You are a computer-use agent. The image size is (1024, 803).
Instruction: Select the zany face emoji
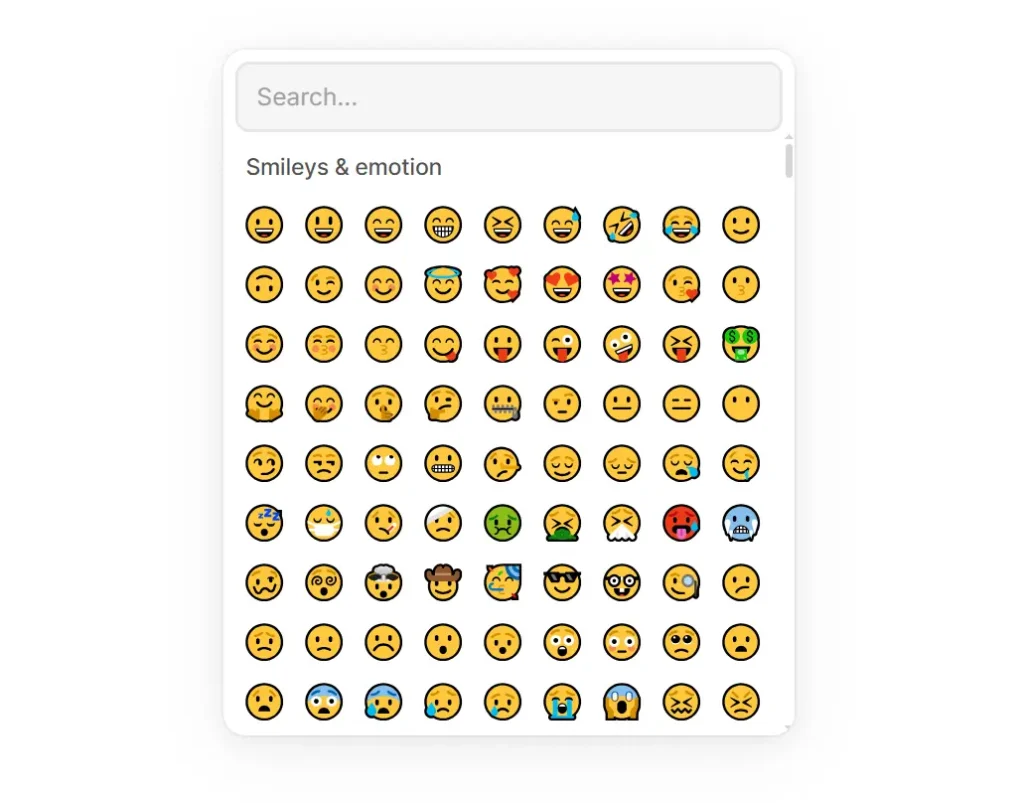(x=622, y=344)
